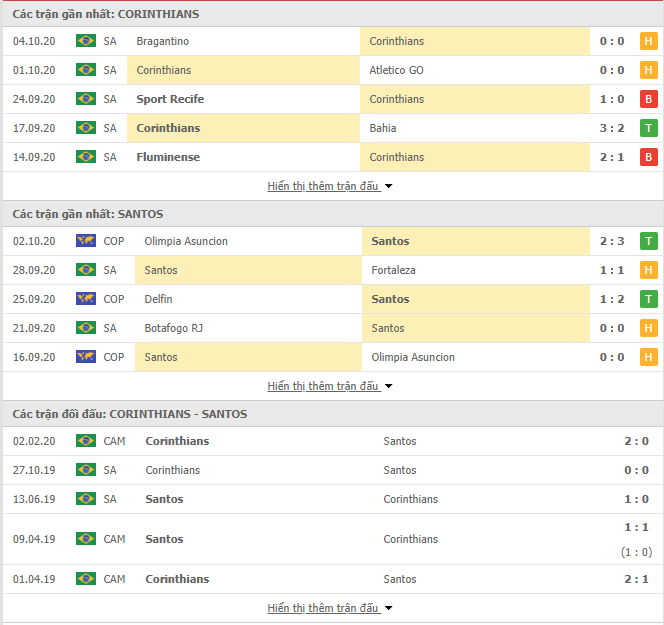The image size is (664, 625).
Task: Click the green T badge on Delfin vs Santos row
Action: click(x=648, y=299)
